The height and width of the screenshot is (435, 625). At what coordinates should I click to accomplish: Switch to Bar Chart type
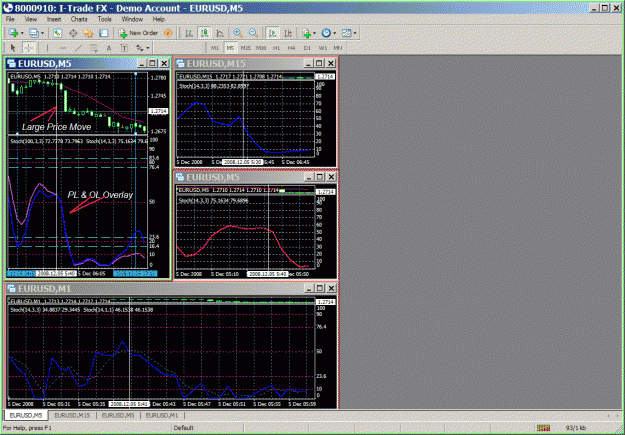click(189, 33)
